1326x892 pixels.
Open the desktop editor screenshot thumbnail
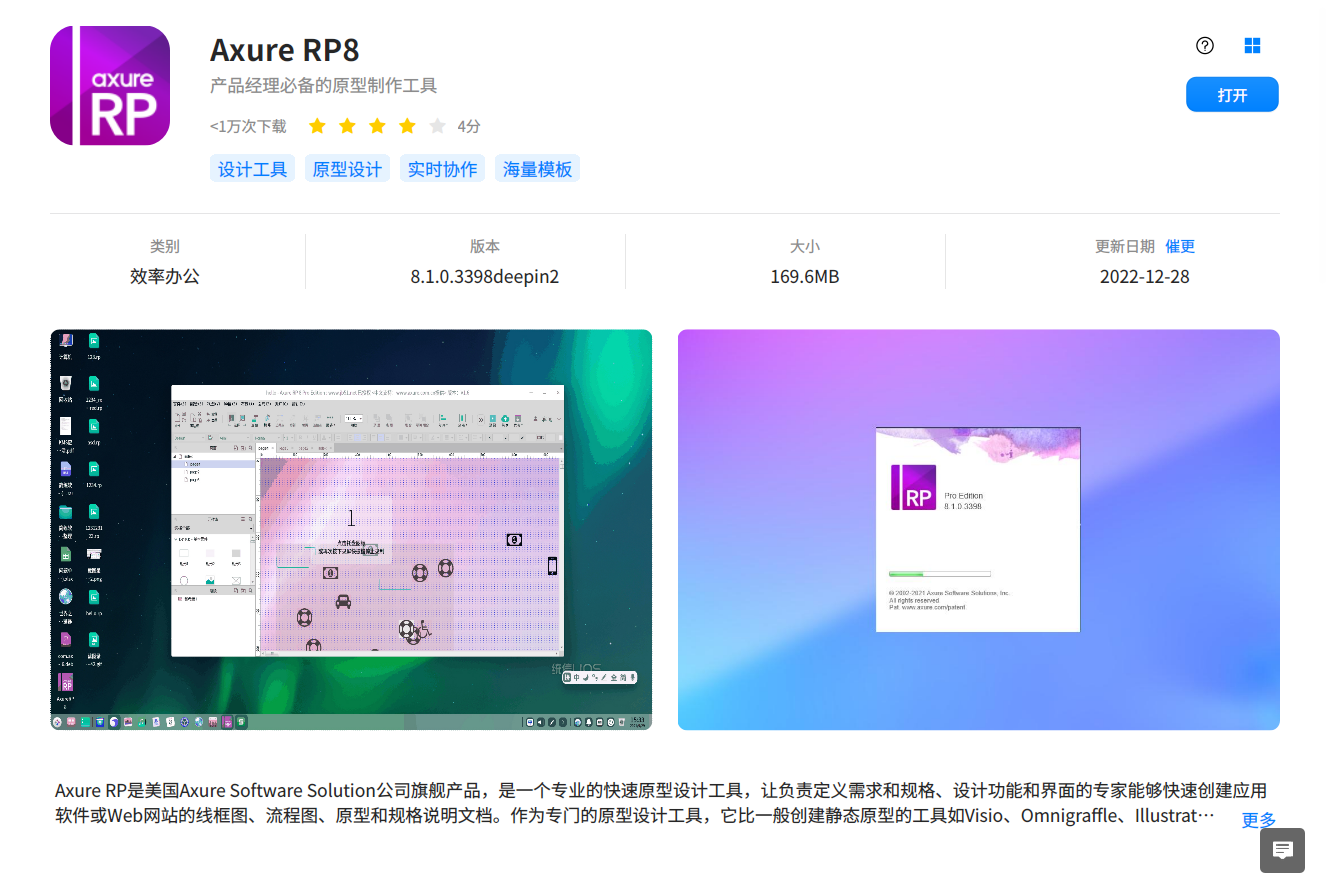351,530
